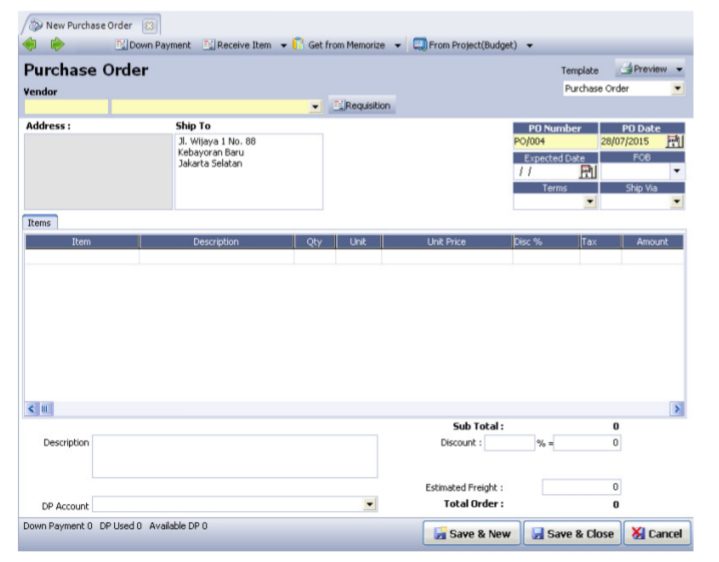Click the Discount percent input field
The image size is (719, 562).
click(509, 443)
